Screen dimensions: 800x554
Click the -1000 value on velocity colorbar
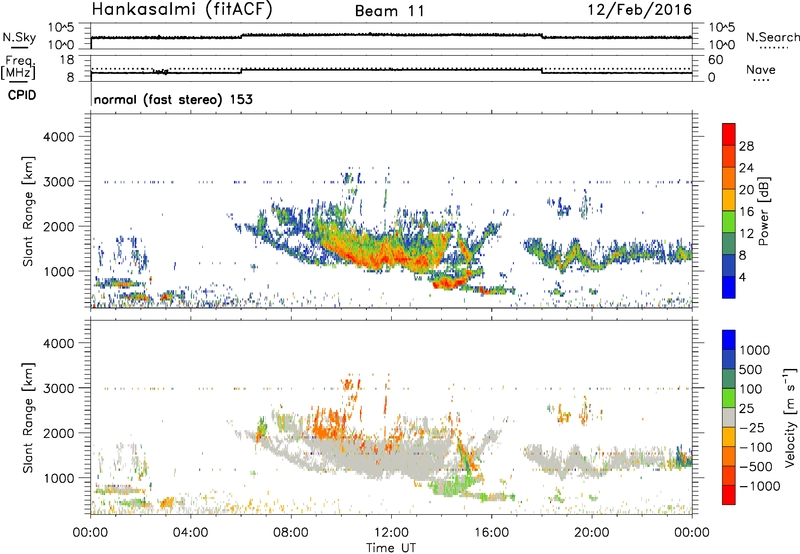point(760,486)
